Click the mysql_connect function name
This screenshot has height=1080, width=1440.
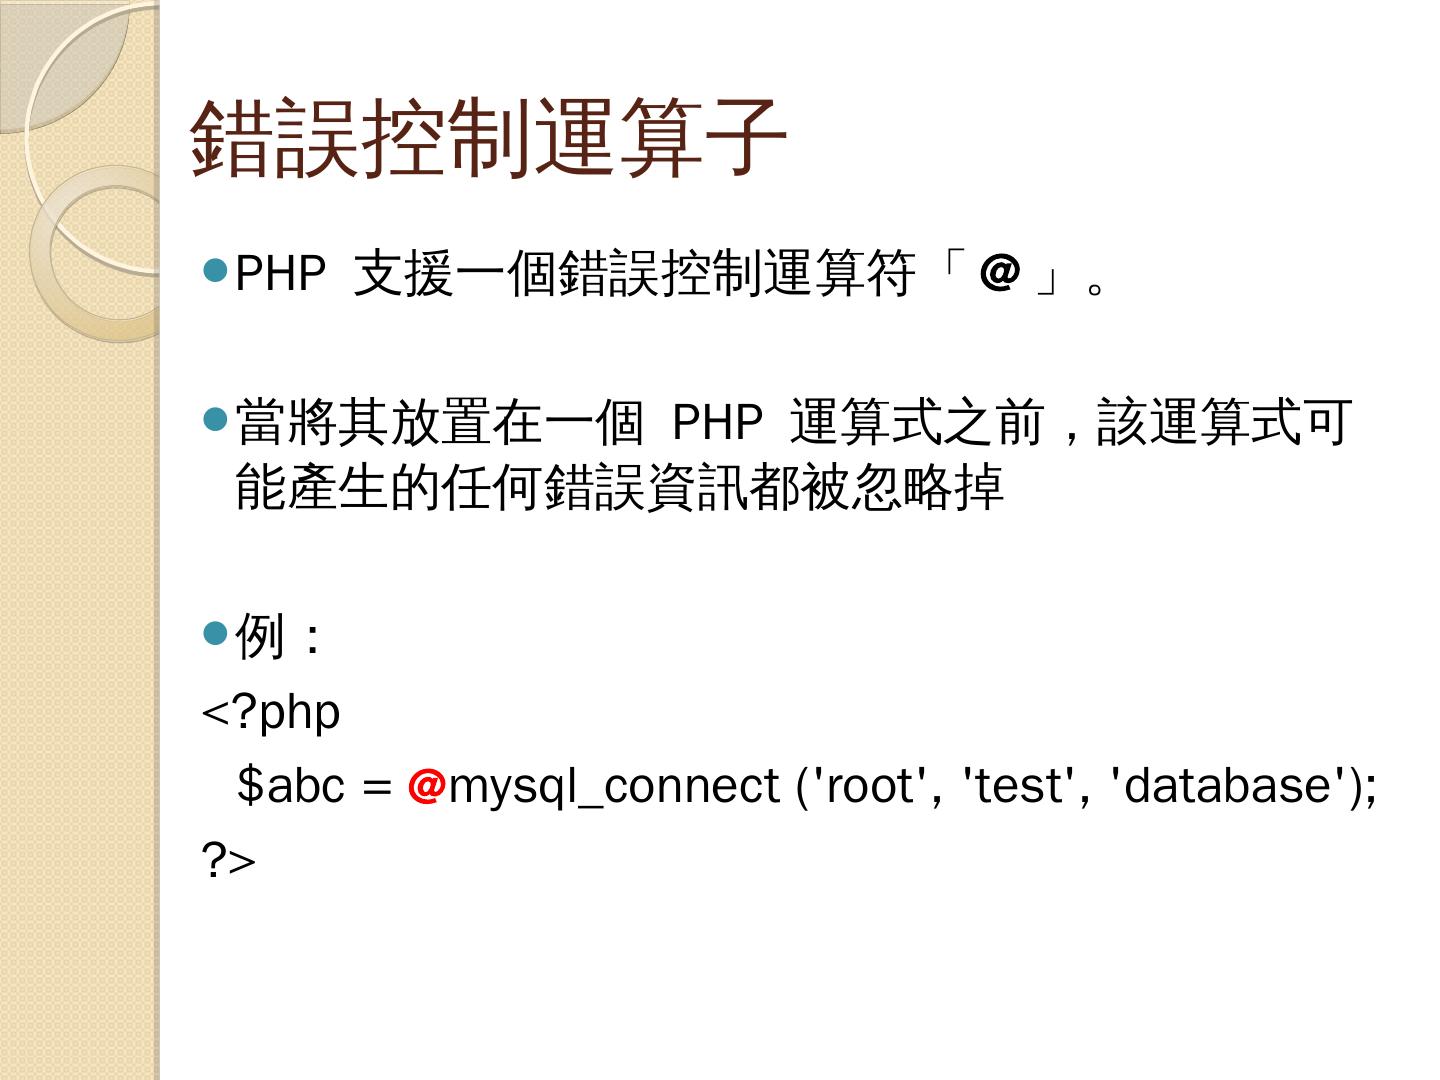tap(613, 786)
